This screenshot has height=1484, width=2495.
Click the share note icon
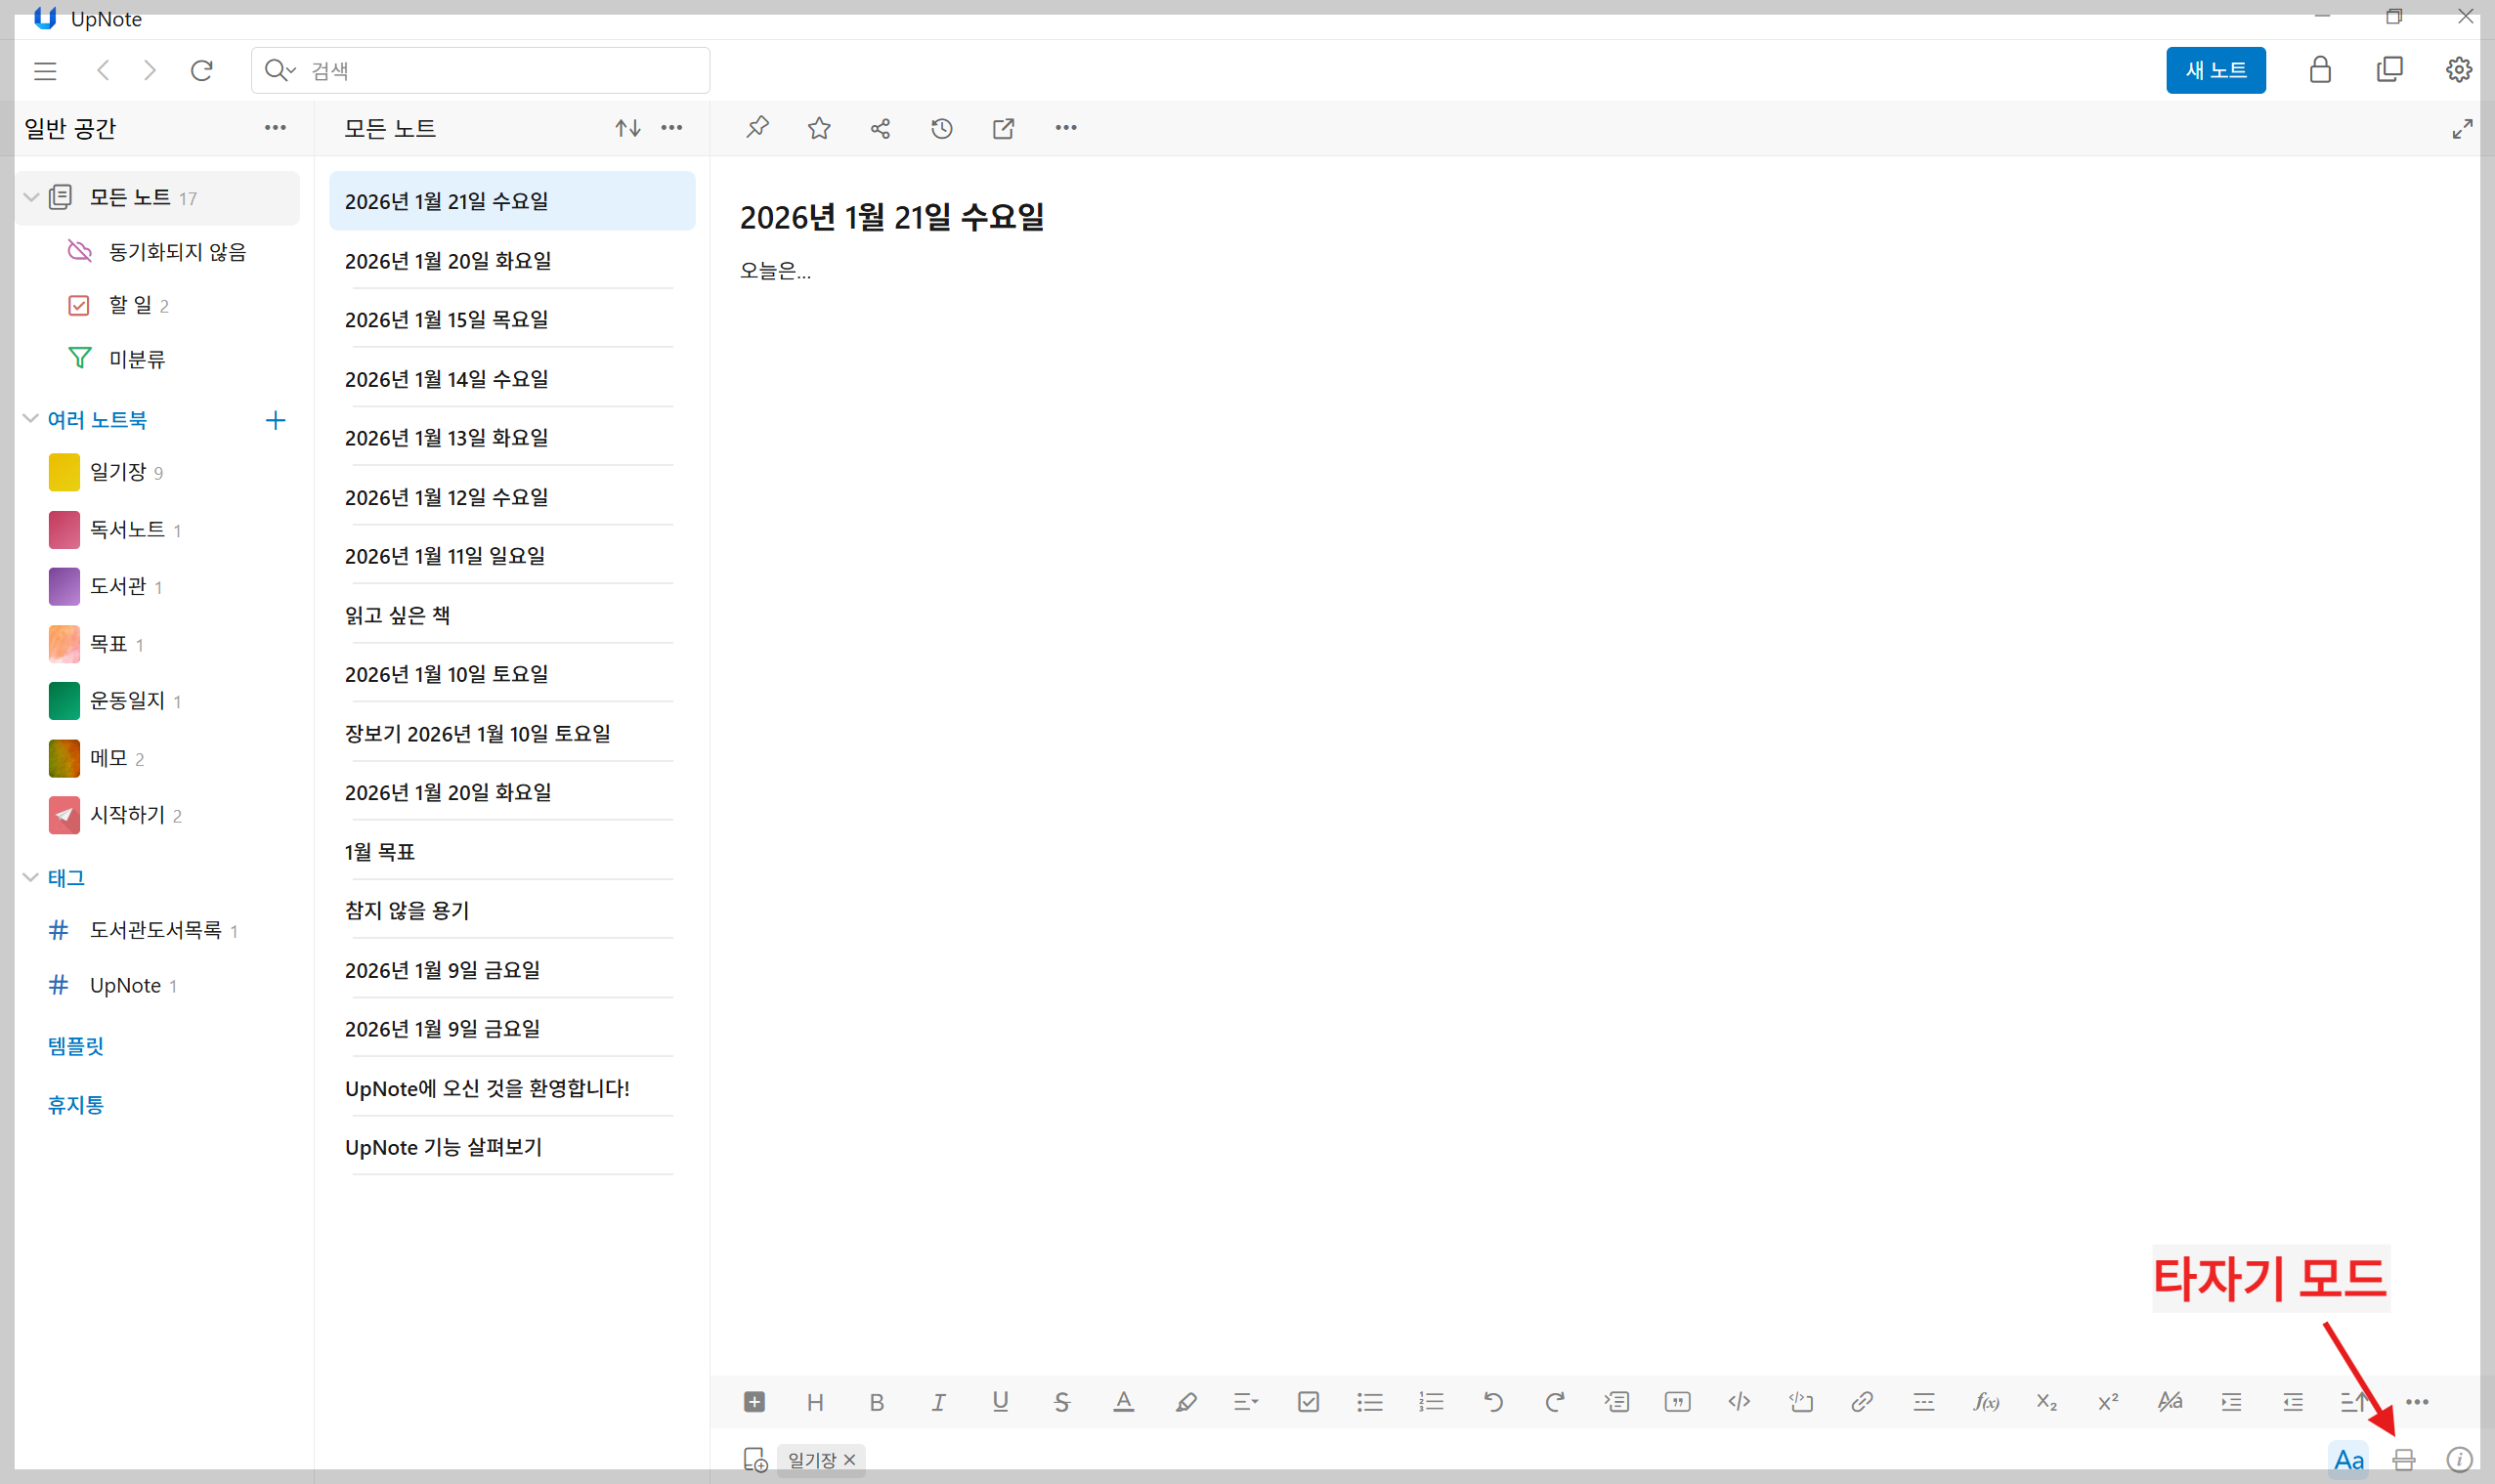pos(880,128)
